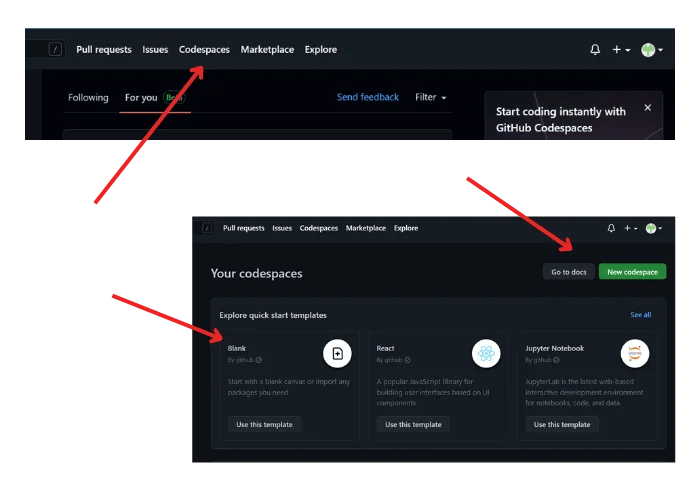Screen dimensions: 700x500
Task: Use this template for React
Action: tap(413, 425)
